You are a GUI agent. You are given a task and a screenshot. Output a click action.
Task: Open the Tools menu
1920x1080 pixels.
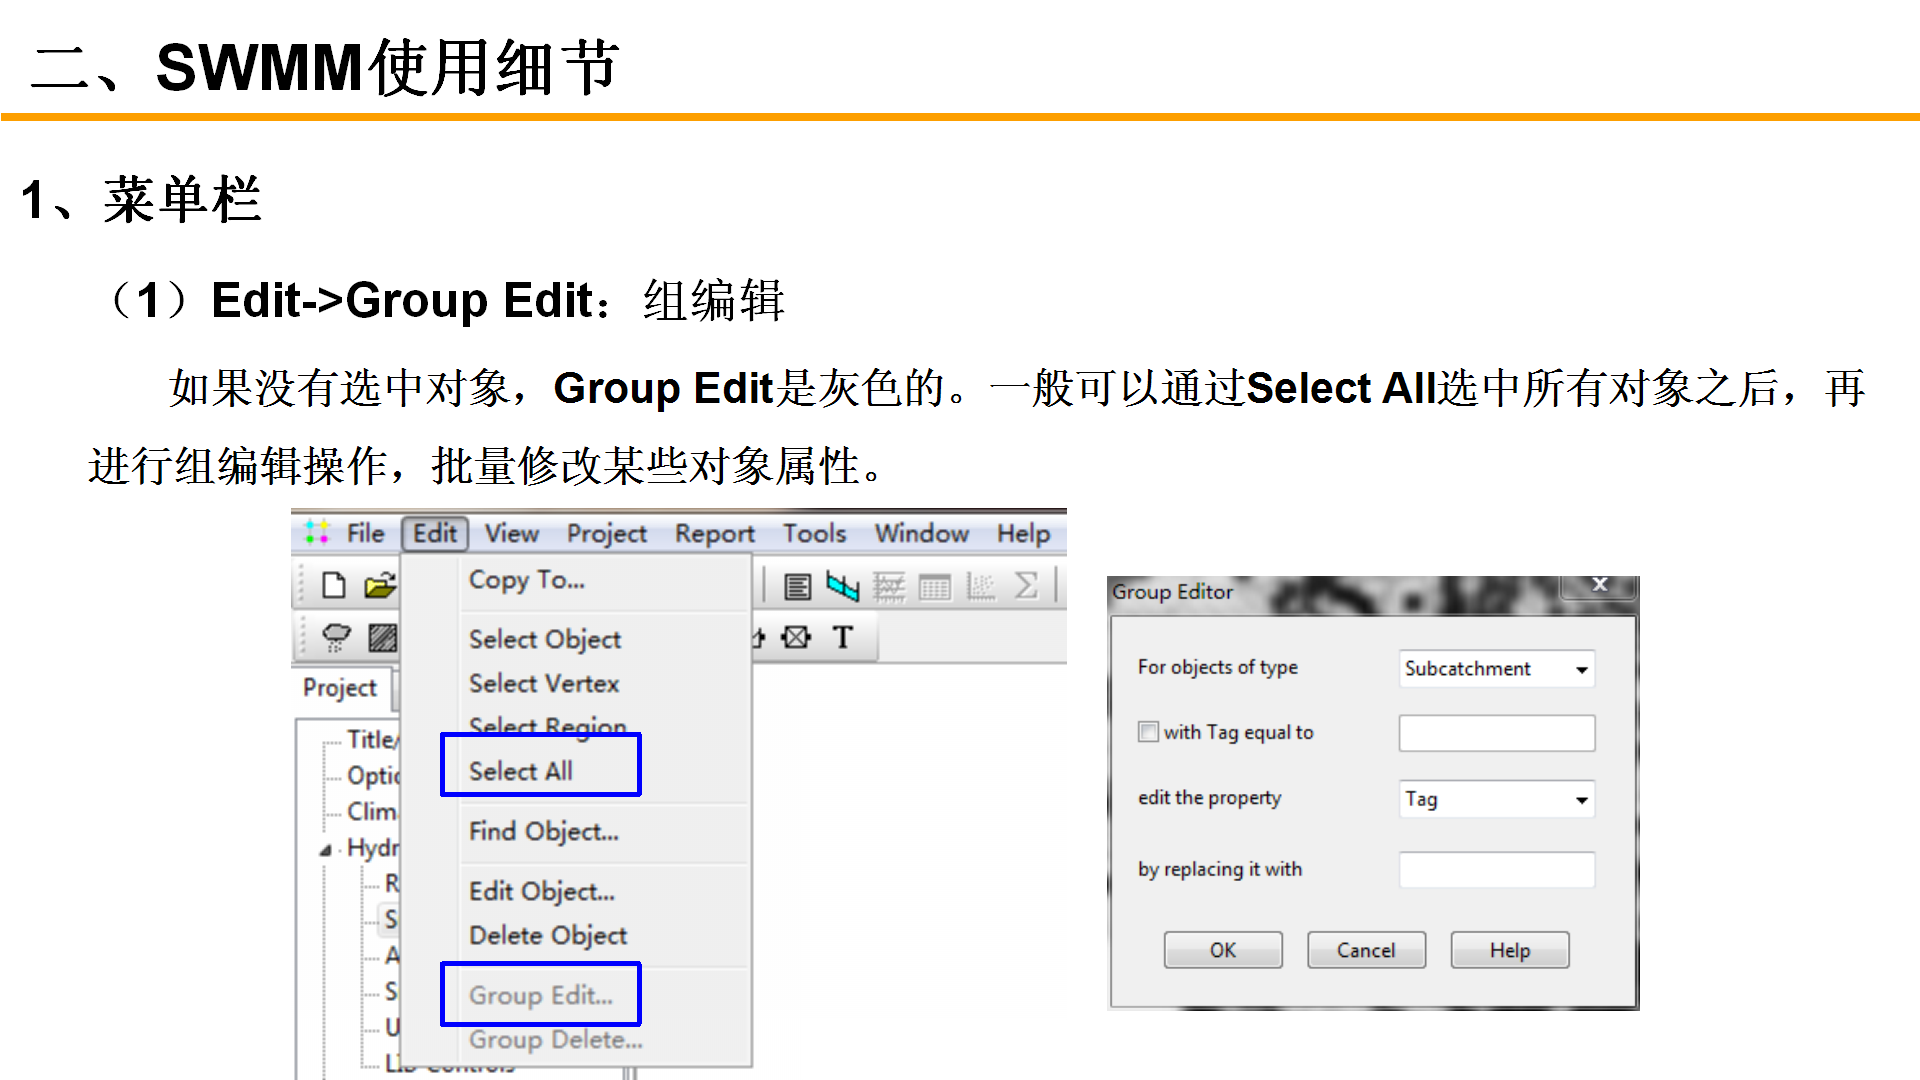coord(814,534)
